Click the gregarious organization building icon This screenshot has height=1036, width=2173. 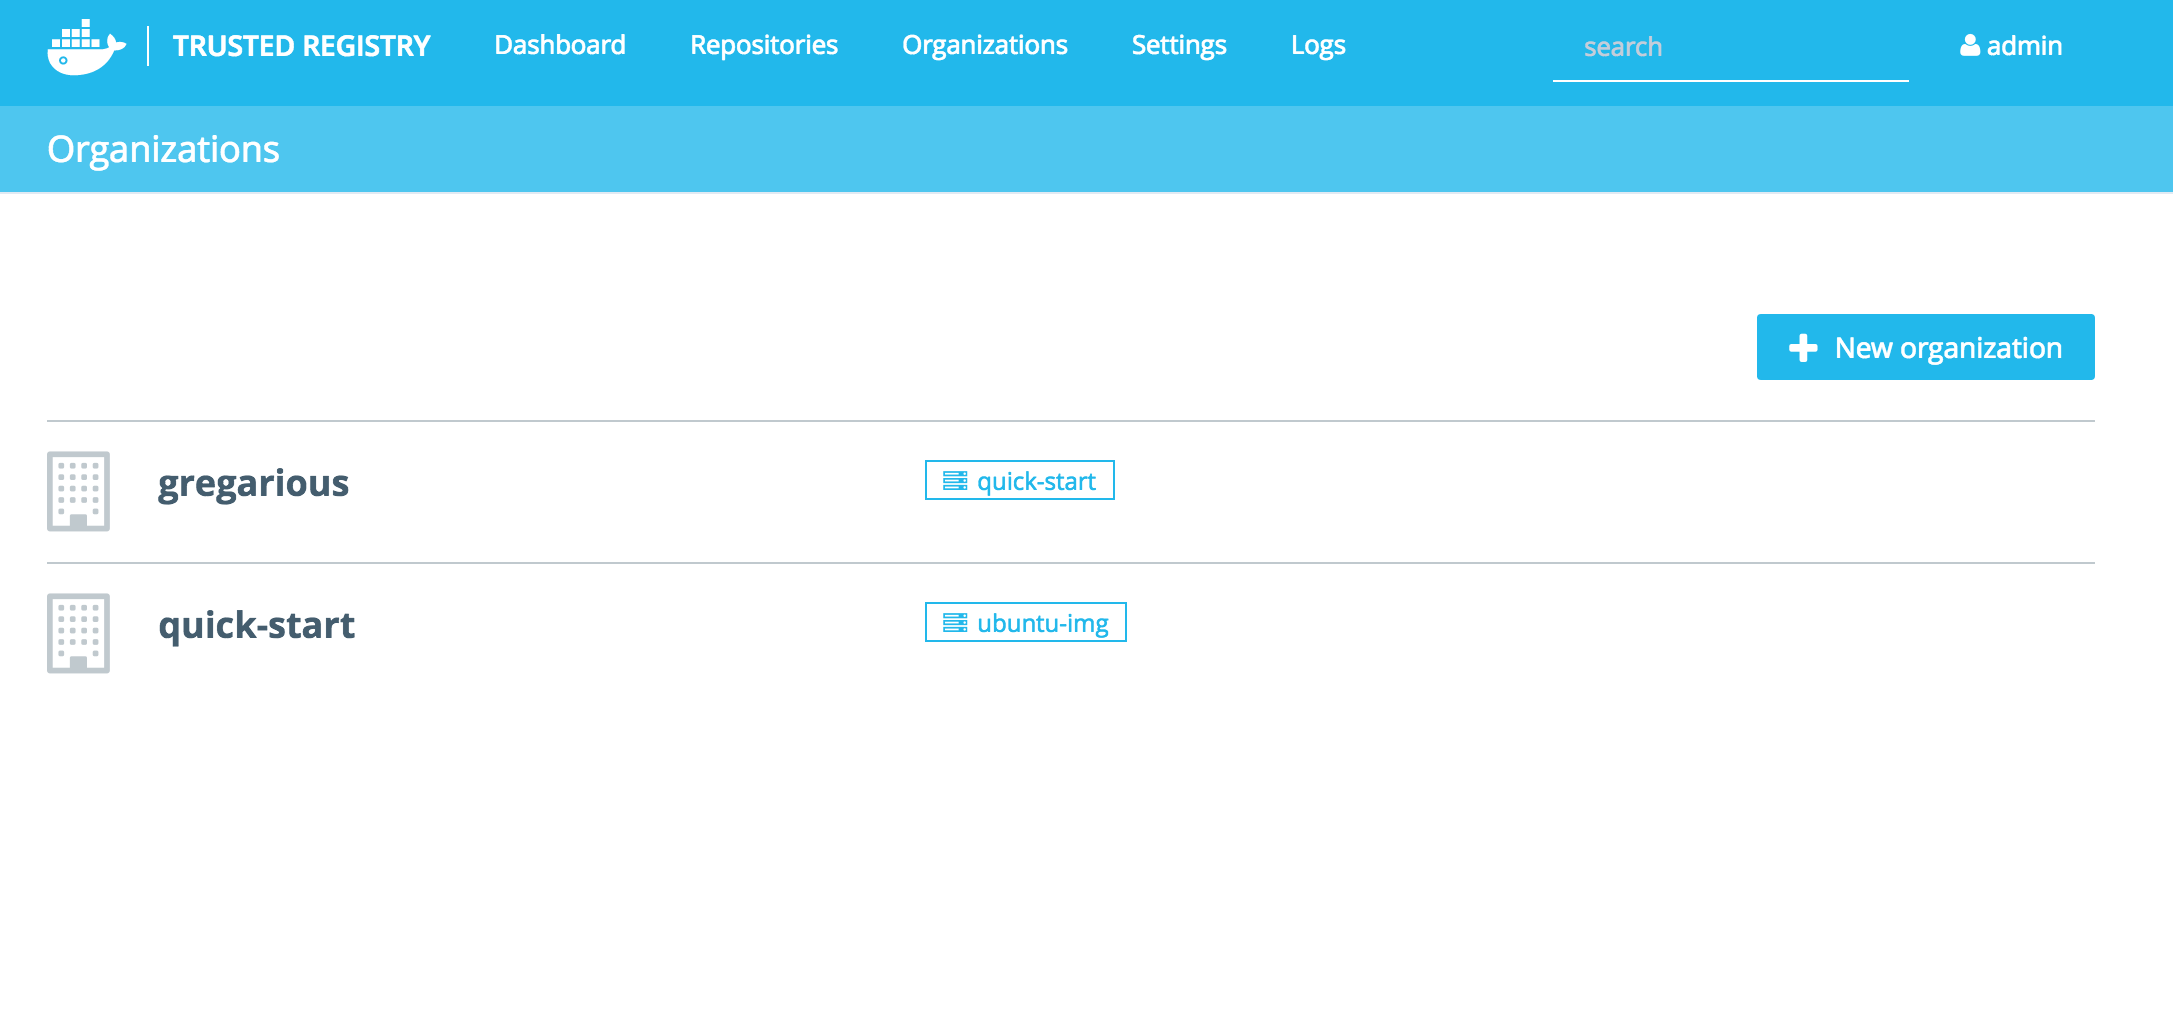point(78,491)
